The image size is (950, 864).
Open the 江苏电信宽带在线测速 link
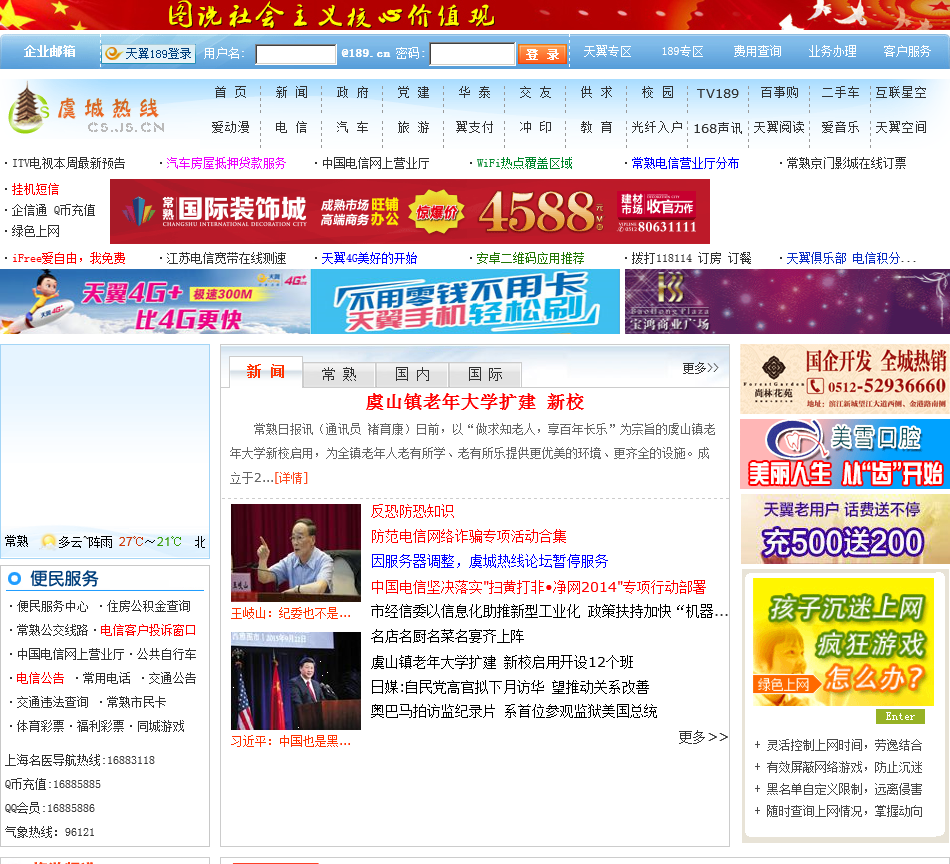pos(226,259)
